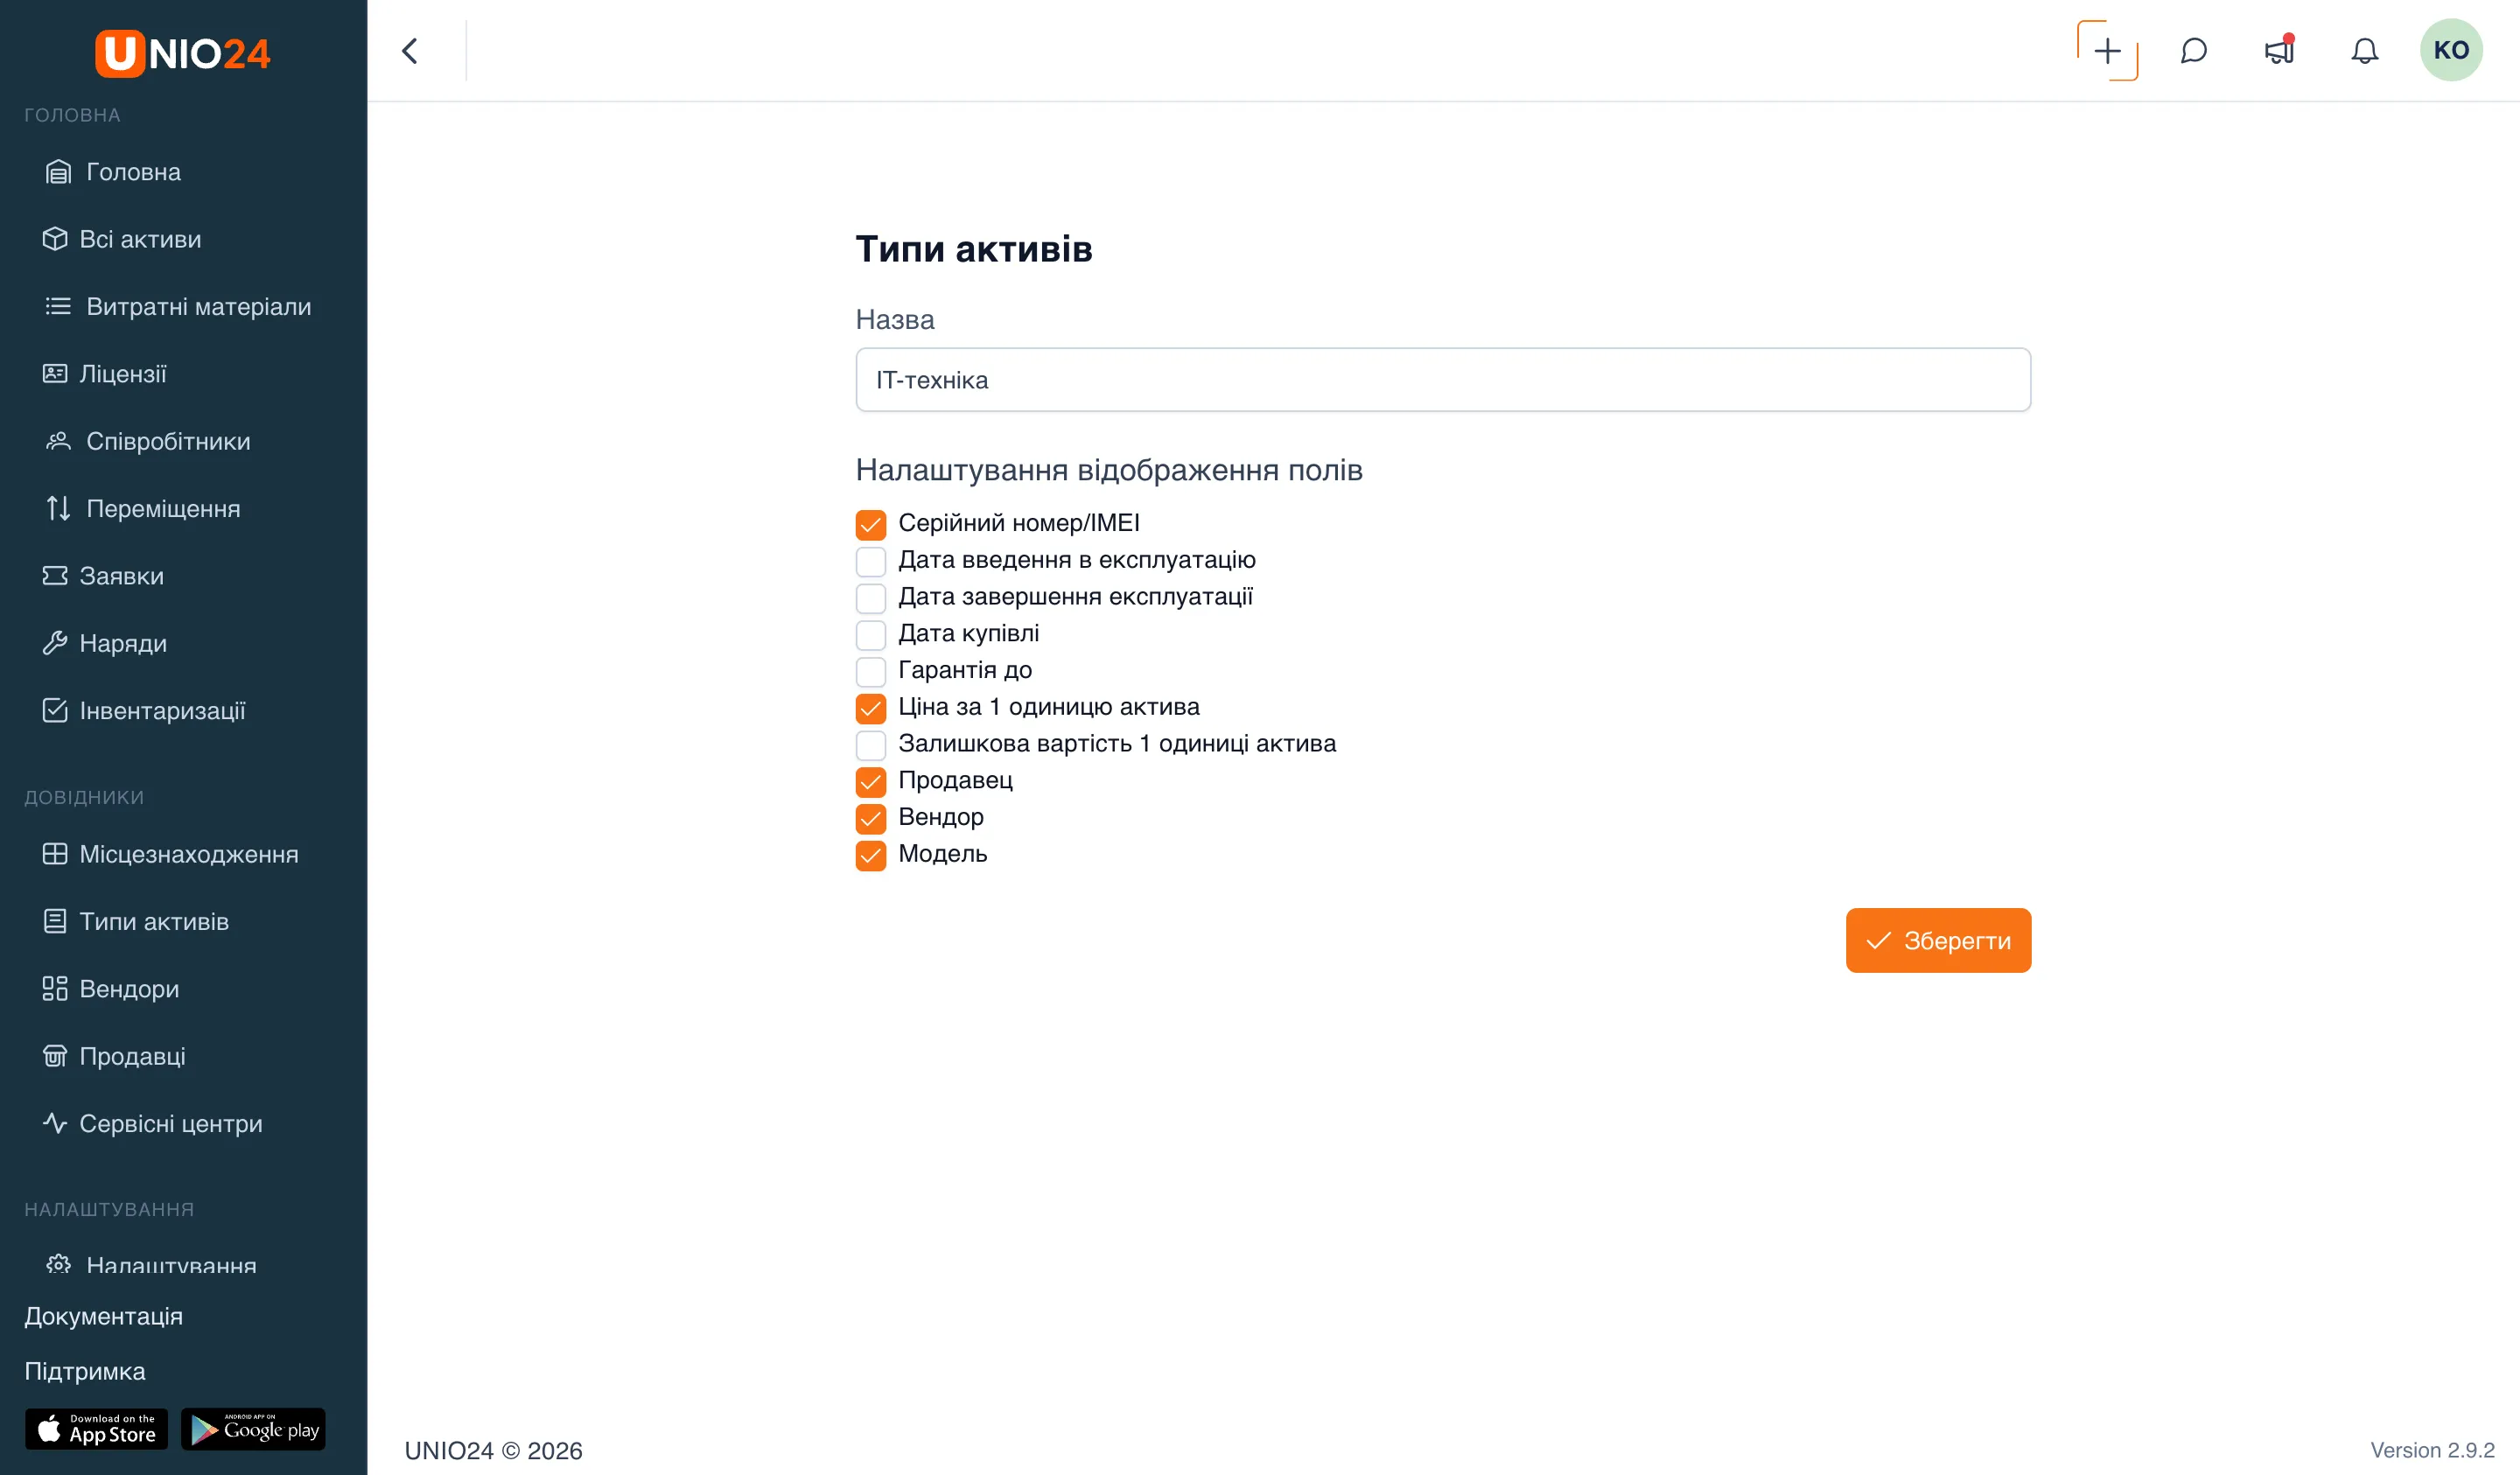Image resolution: width=2520 pixels, height=1475 pixels.
Task: Open the chat messages icon
Action: point(2193,51)
